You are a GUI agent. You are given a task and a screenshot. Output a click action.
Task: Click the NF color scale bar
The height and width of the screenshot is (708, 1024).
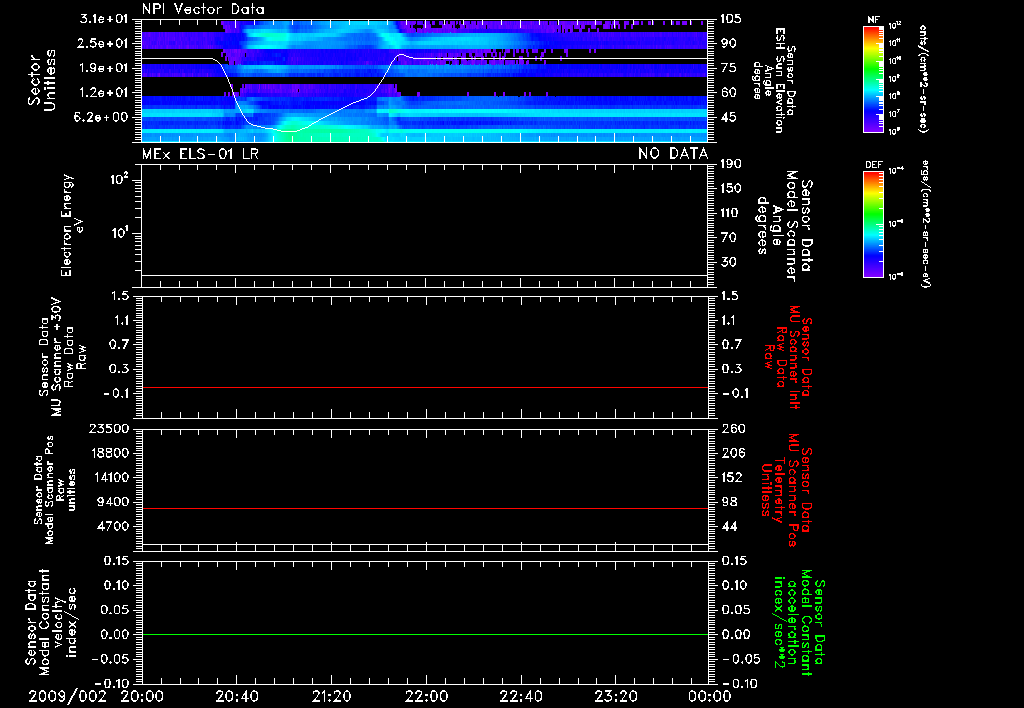tap(873, 78)
